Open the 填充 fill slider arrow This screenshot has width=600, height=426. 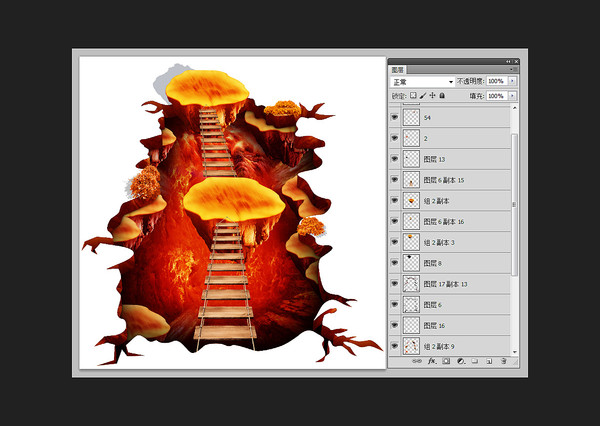(x=512, y=96)
